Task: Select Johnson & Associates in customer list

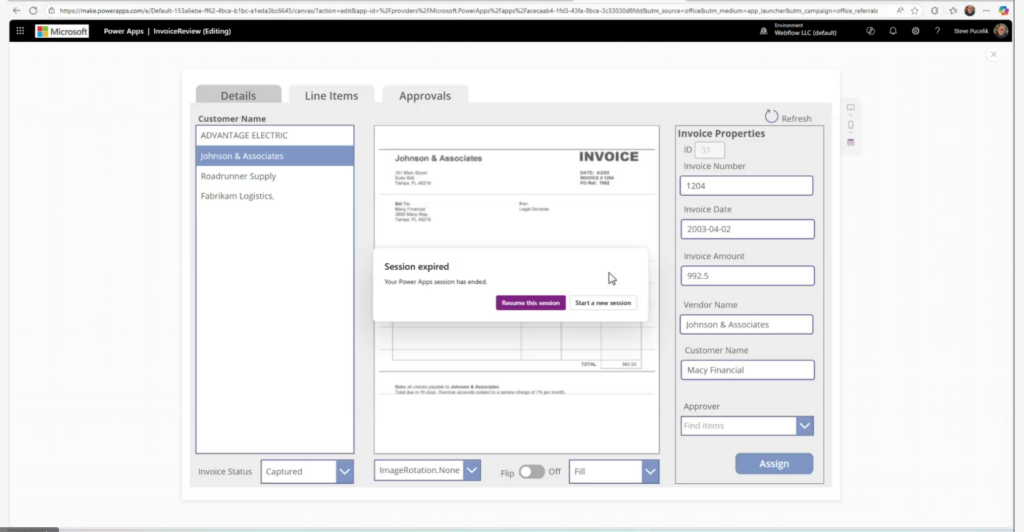Action: [x=275, y=155]
